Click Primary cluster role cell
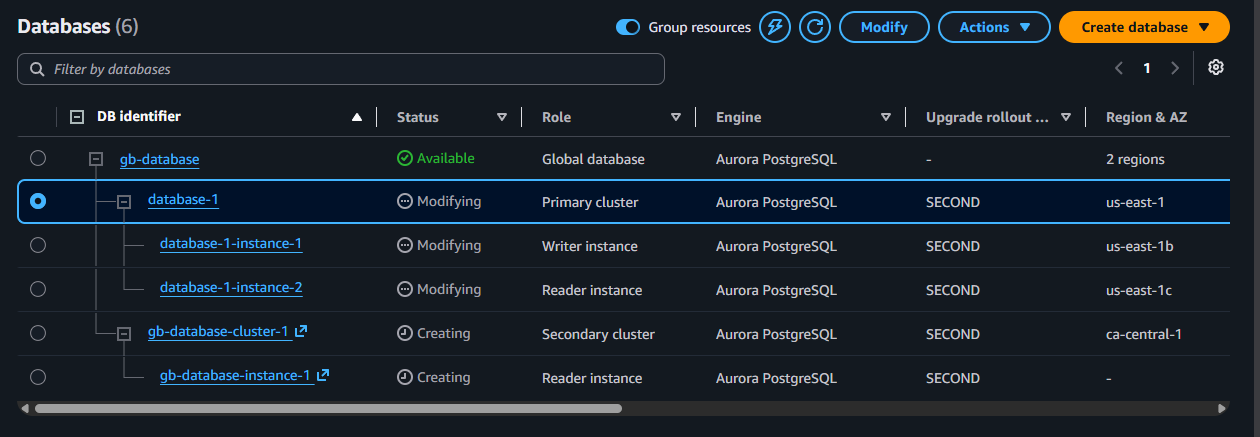This screenshot has height=437, width=1260. (x=590, y=202)
